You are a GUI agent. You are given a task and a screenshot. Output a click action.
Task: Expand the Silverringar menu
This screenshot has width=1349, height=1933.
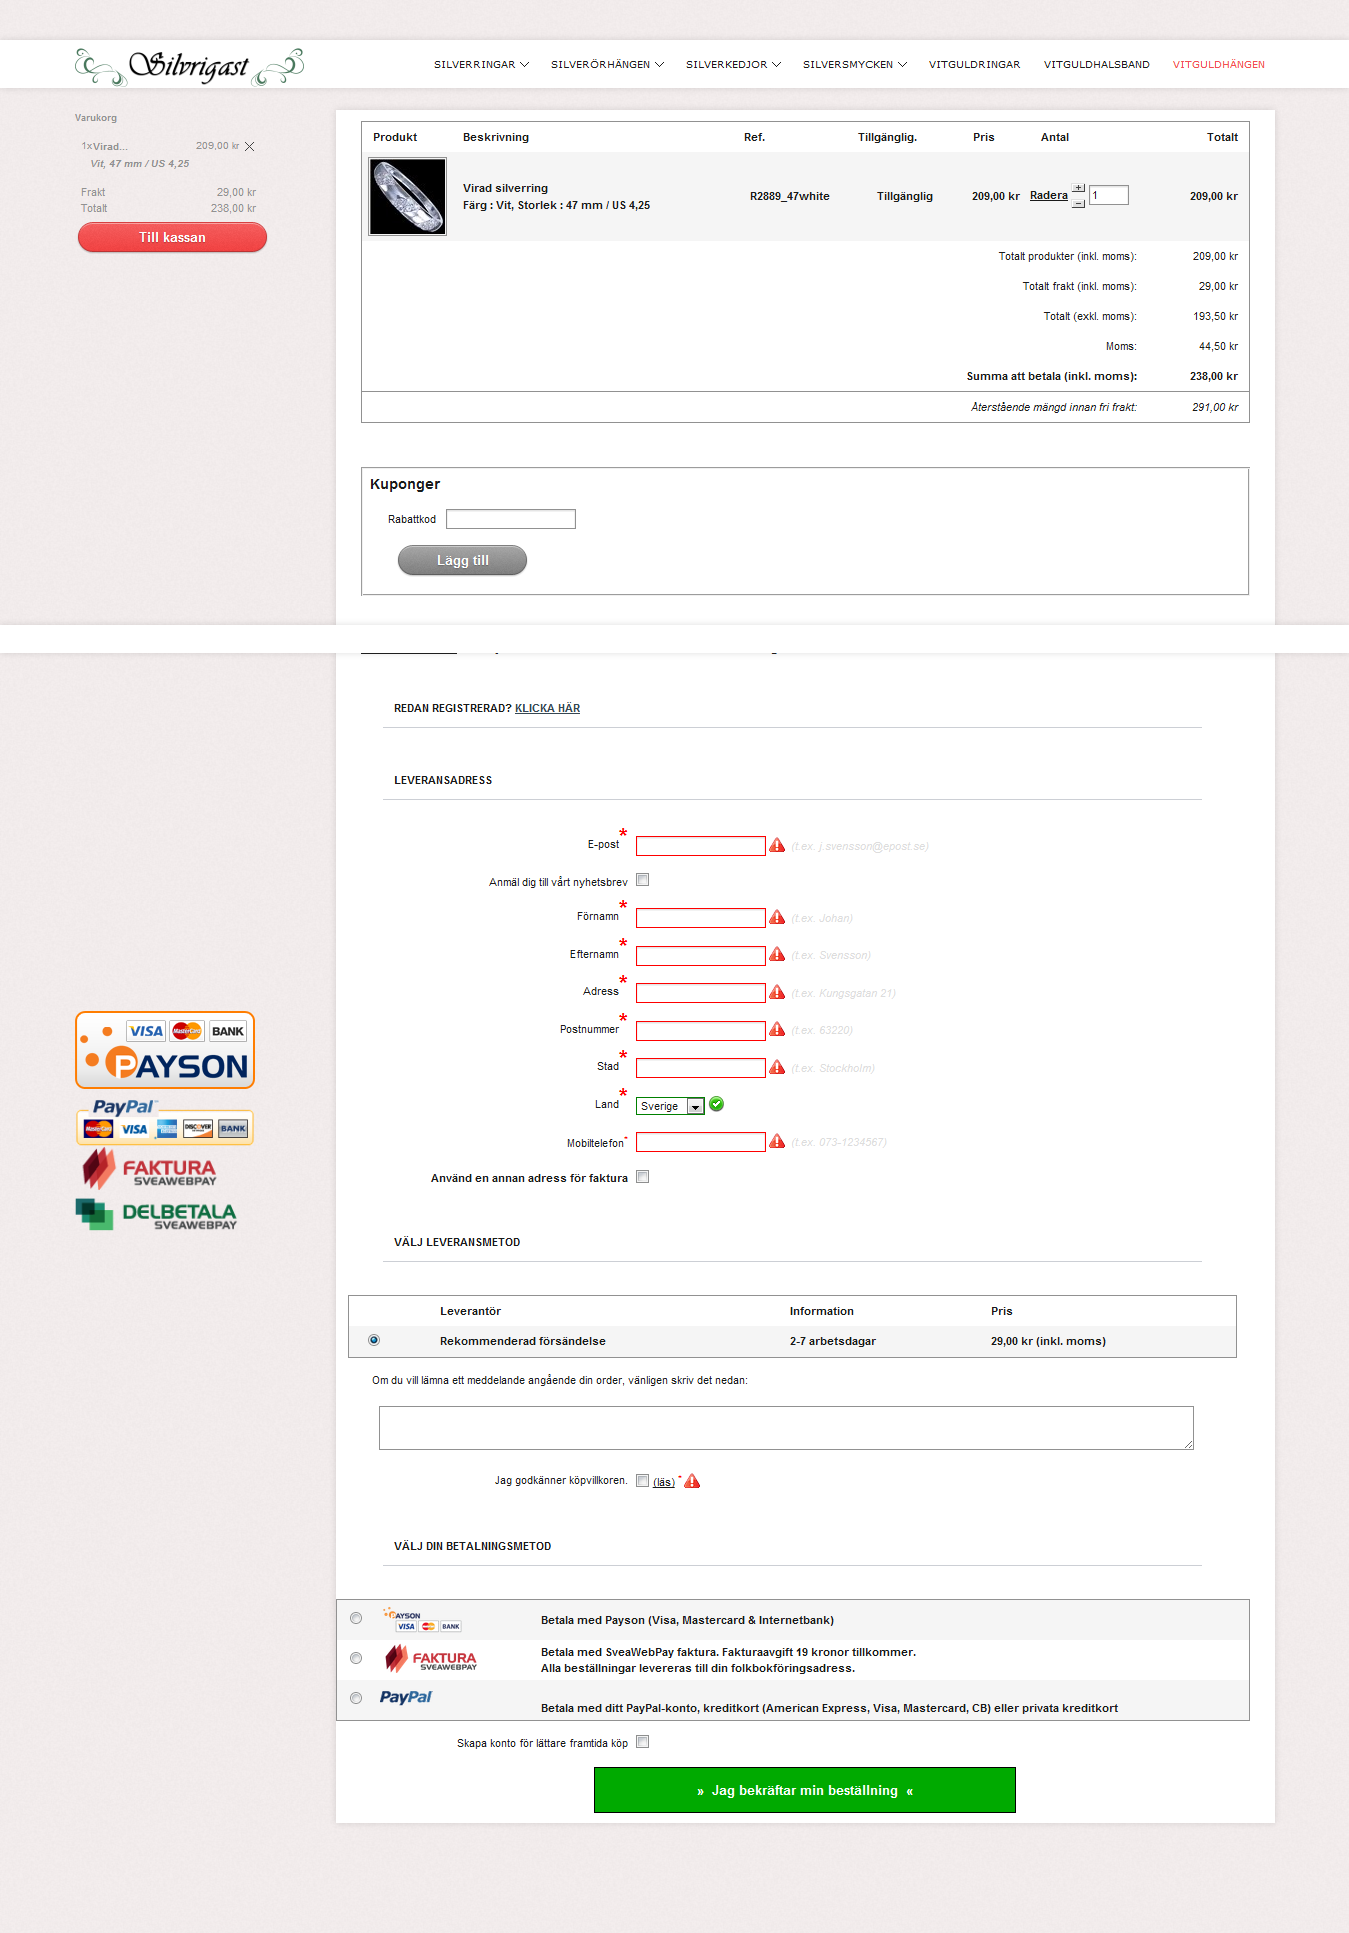(481, 65)
